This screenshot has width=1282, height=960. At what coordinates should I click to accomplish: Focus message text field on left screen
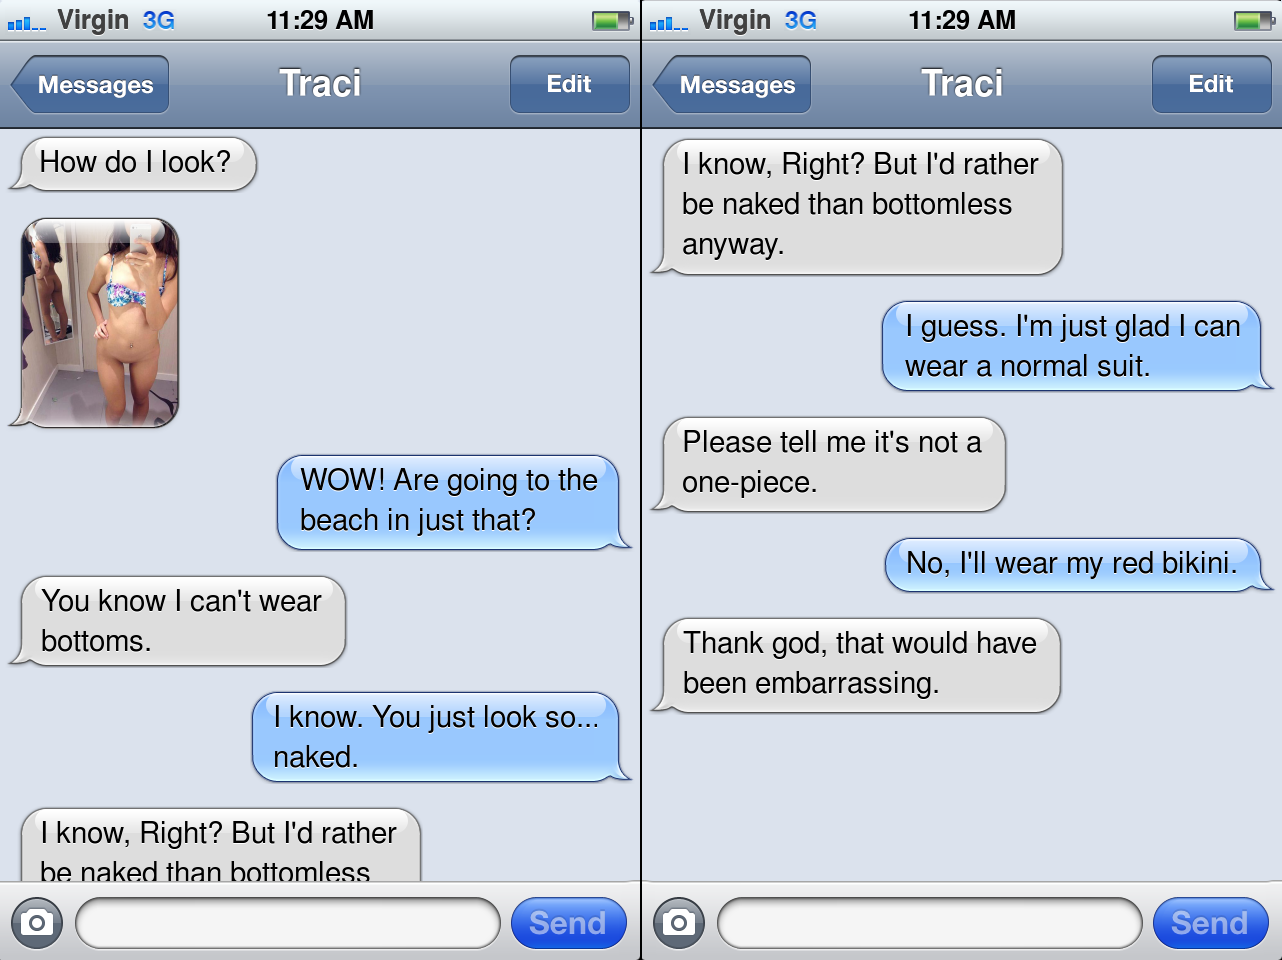(288, 922)
